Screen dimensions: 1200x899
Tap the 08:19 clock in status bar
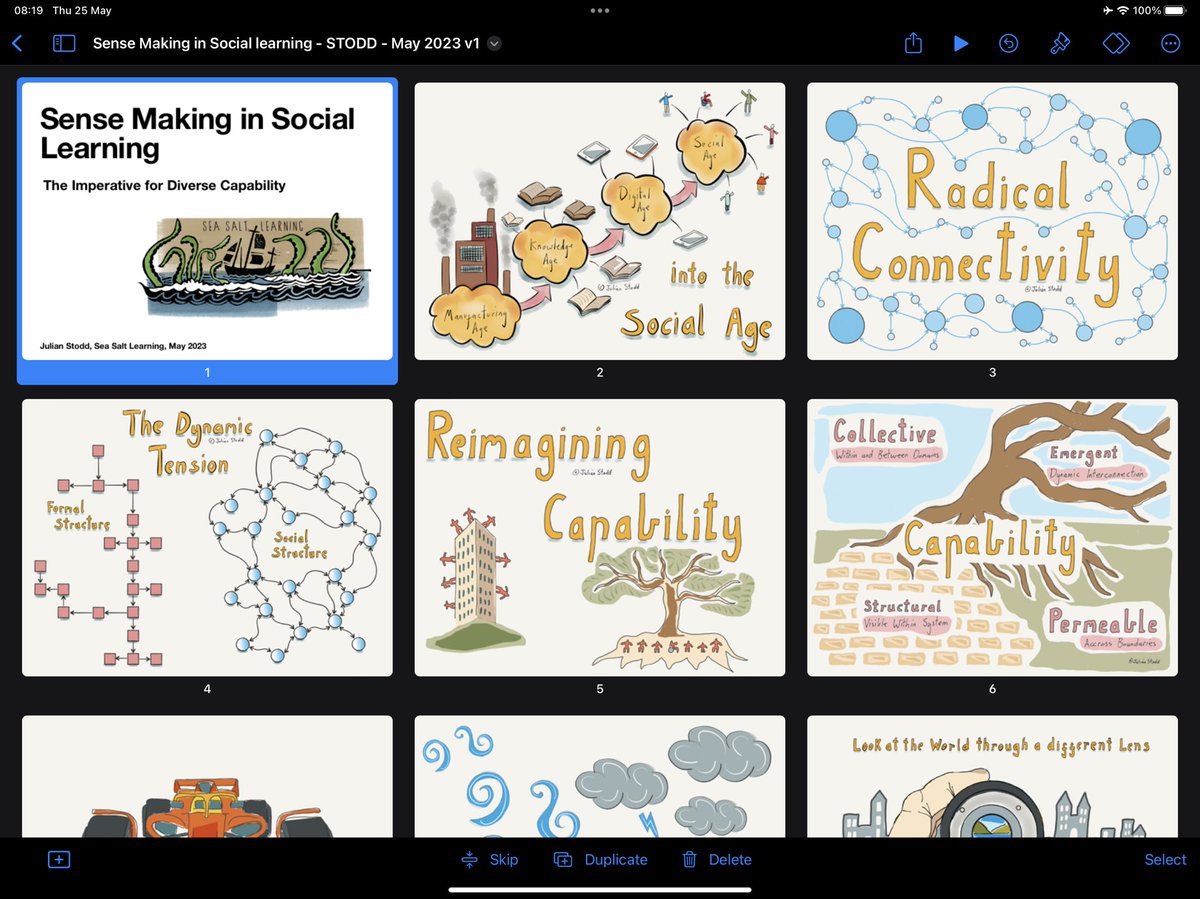[27, 11]
